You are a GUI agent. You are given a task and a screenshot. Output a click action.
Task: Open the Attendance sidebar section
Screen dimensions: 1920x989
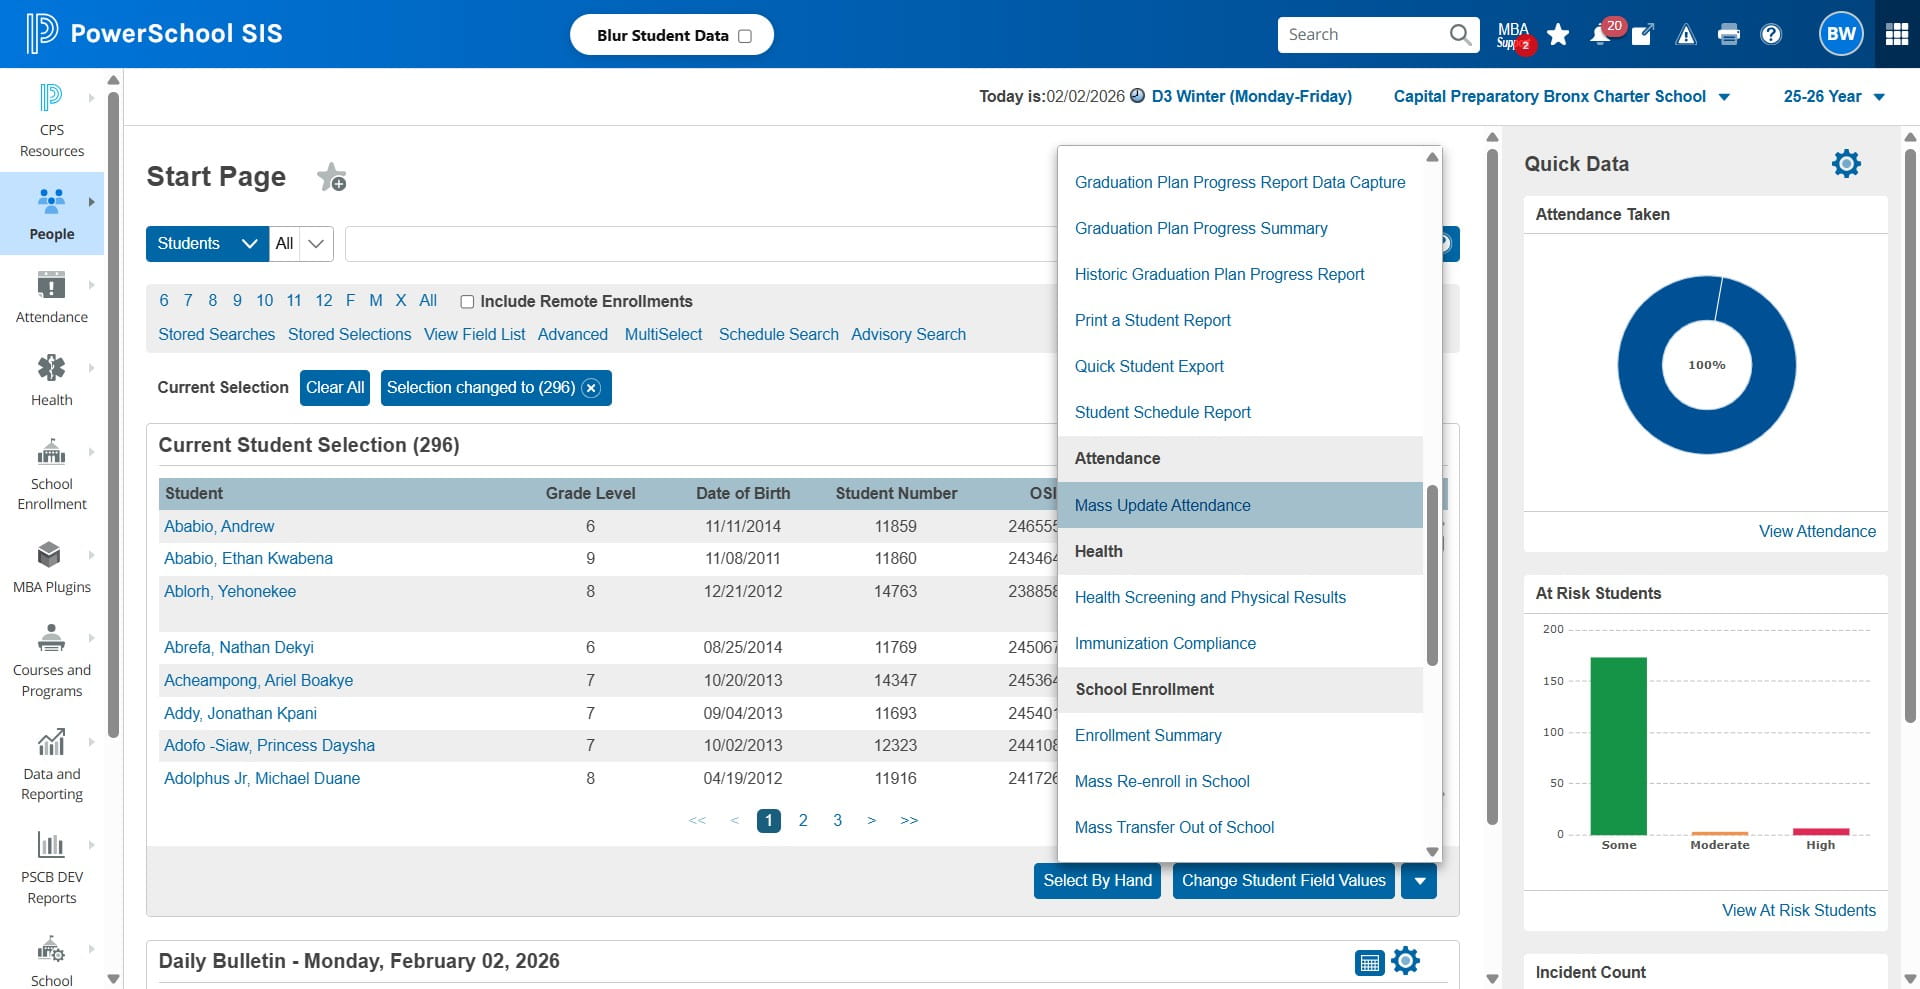coord(51,297)
